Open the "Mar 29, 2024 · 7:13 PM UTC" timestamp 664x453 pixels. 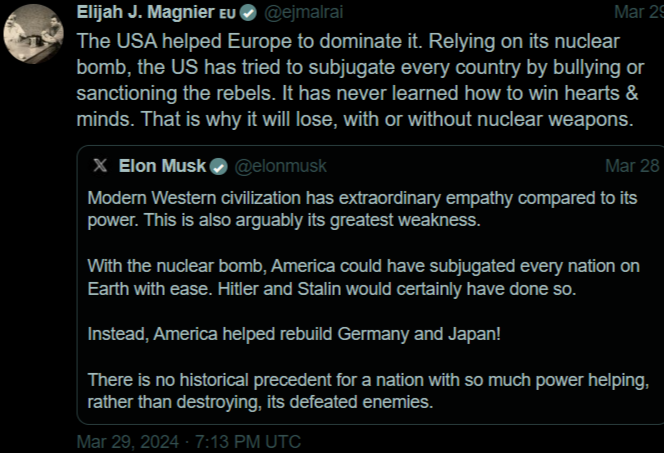pyautogui.click(x=188, y=442)
